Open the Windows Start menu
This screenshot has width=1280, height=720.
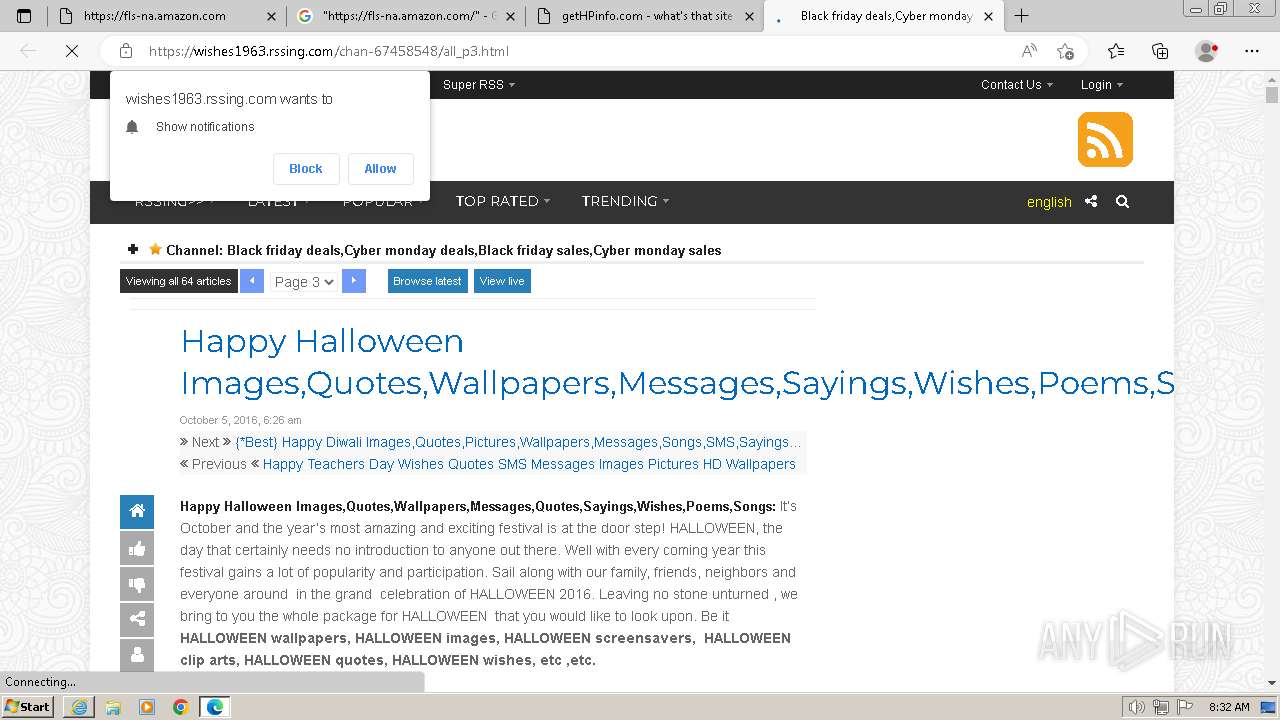coord(27,707)
